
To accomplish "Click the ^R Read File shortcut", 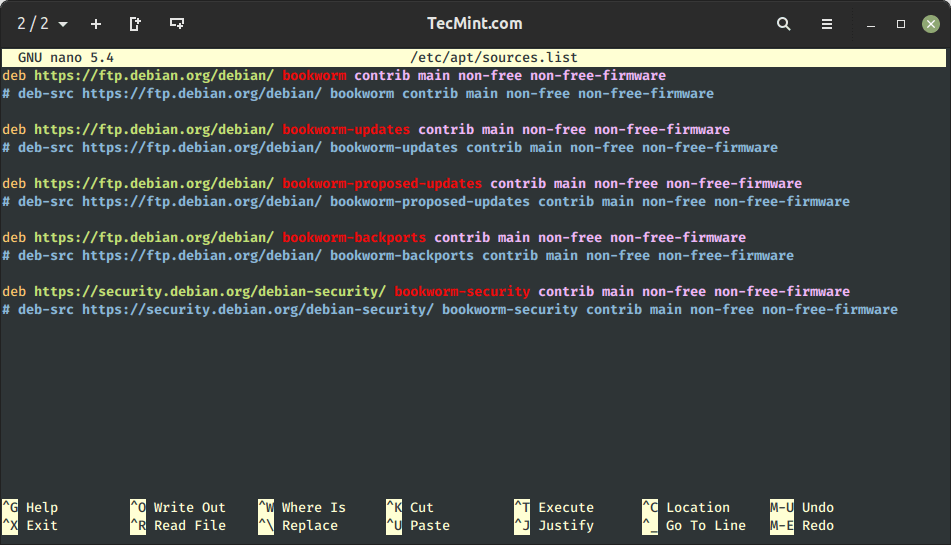I will point(178,526).
